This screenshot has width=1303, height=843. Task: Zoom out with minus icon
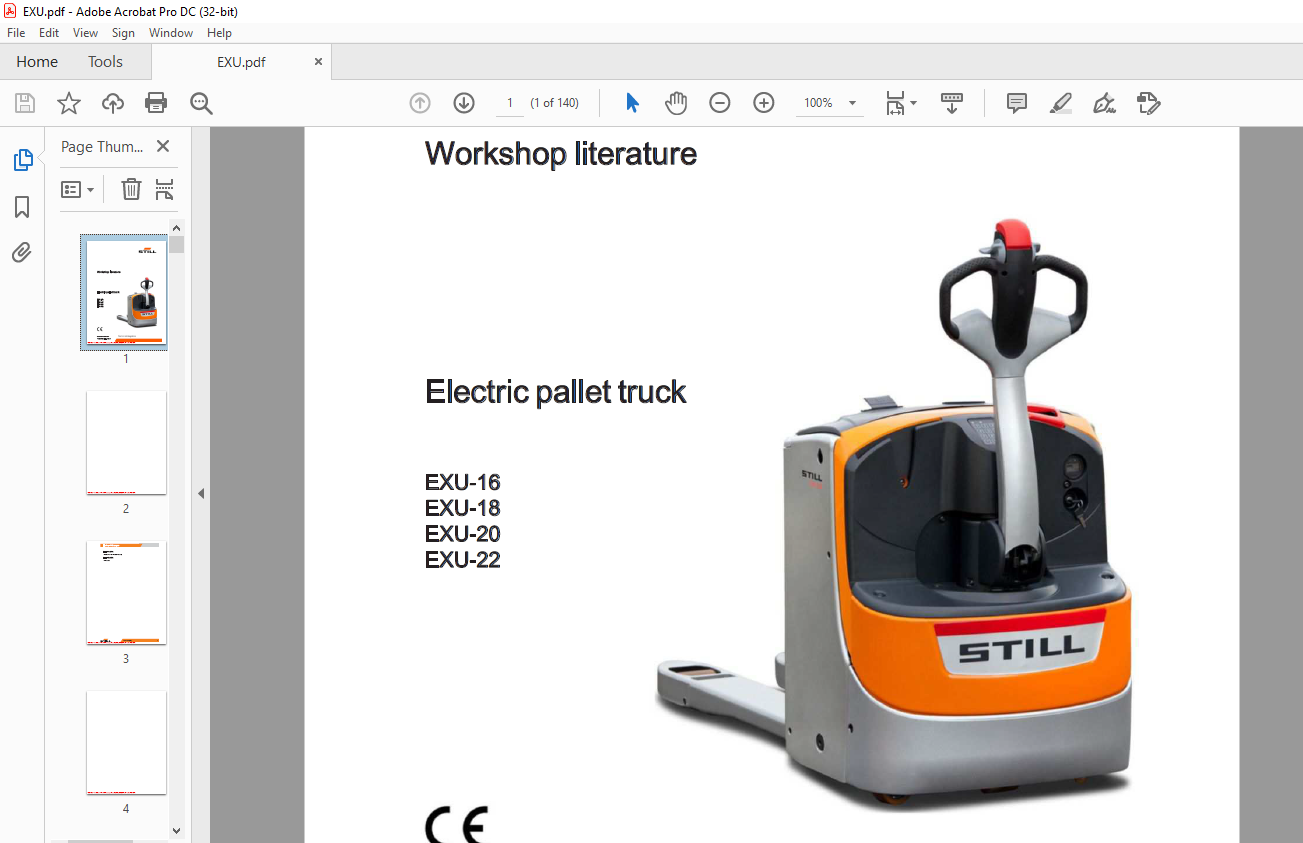click(720, 103)
